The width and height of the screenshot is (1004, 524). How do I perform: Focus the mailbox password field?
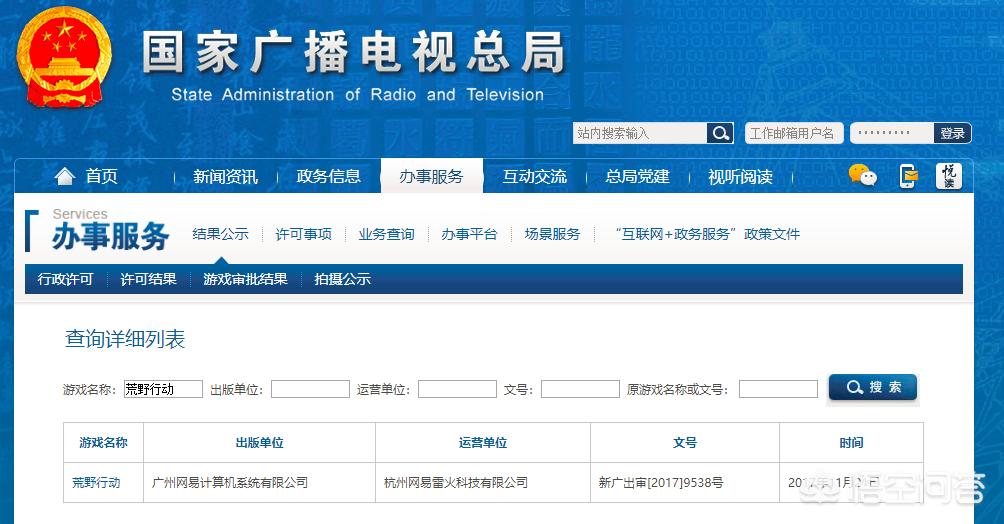(892, 133)
